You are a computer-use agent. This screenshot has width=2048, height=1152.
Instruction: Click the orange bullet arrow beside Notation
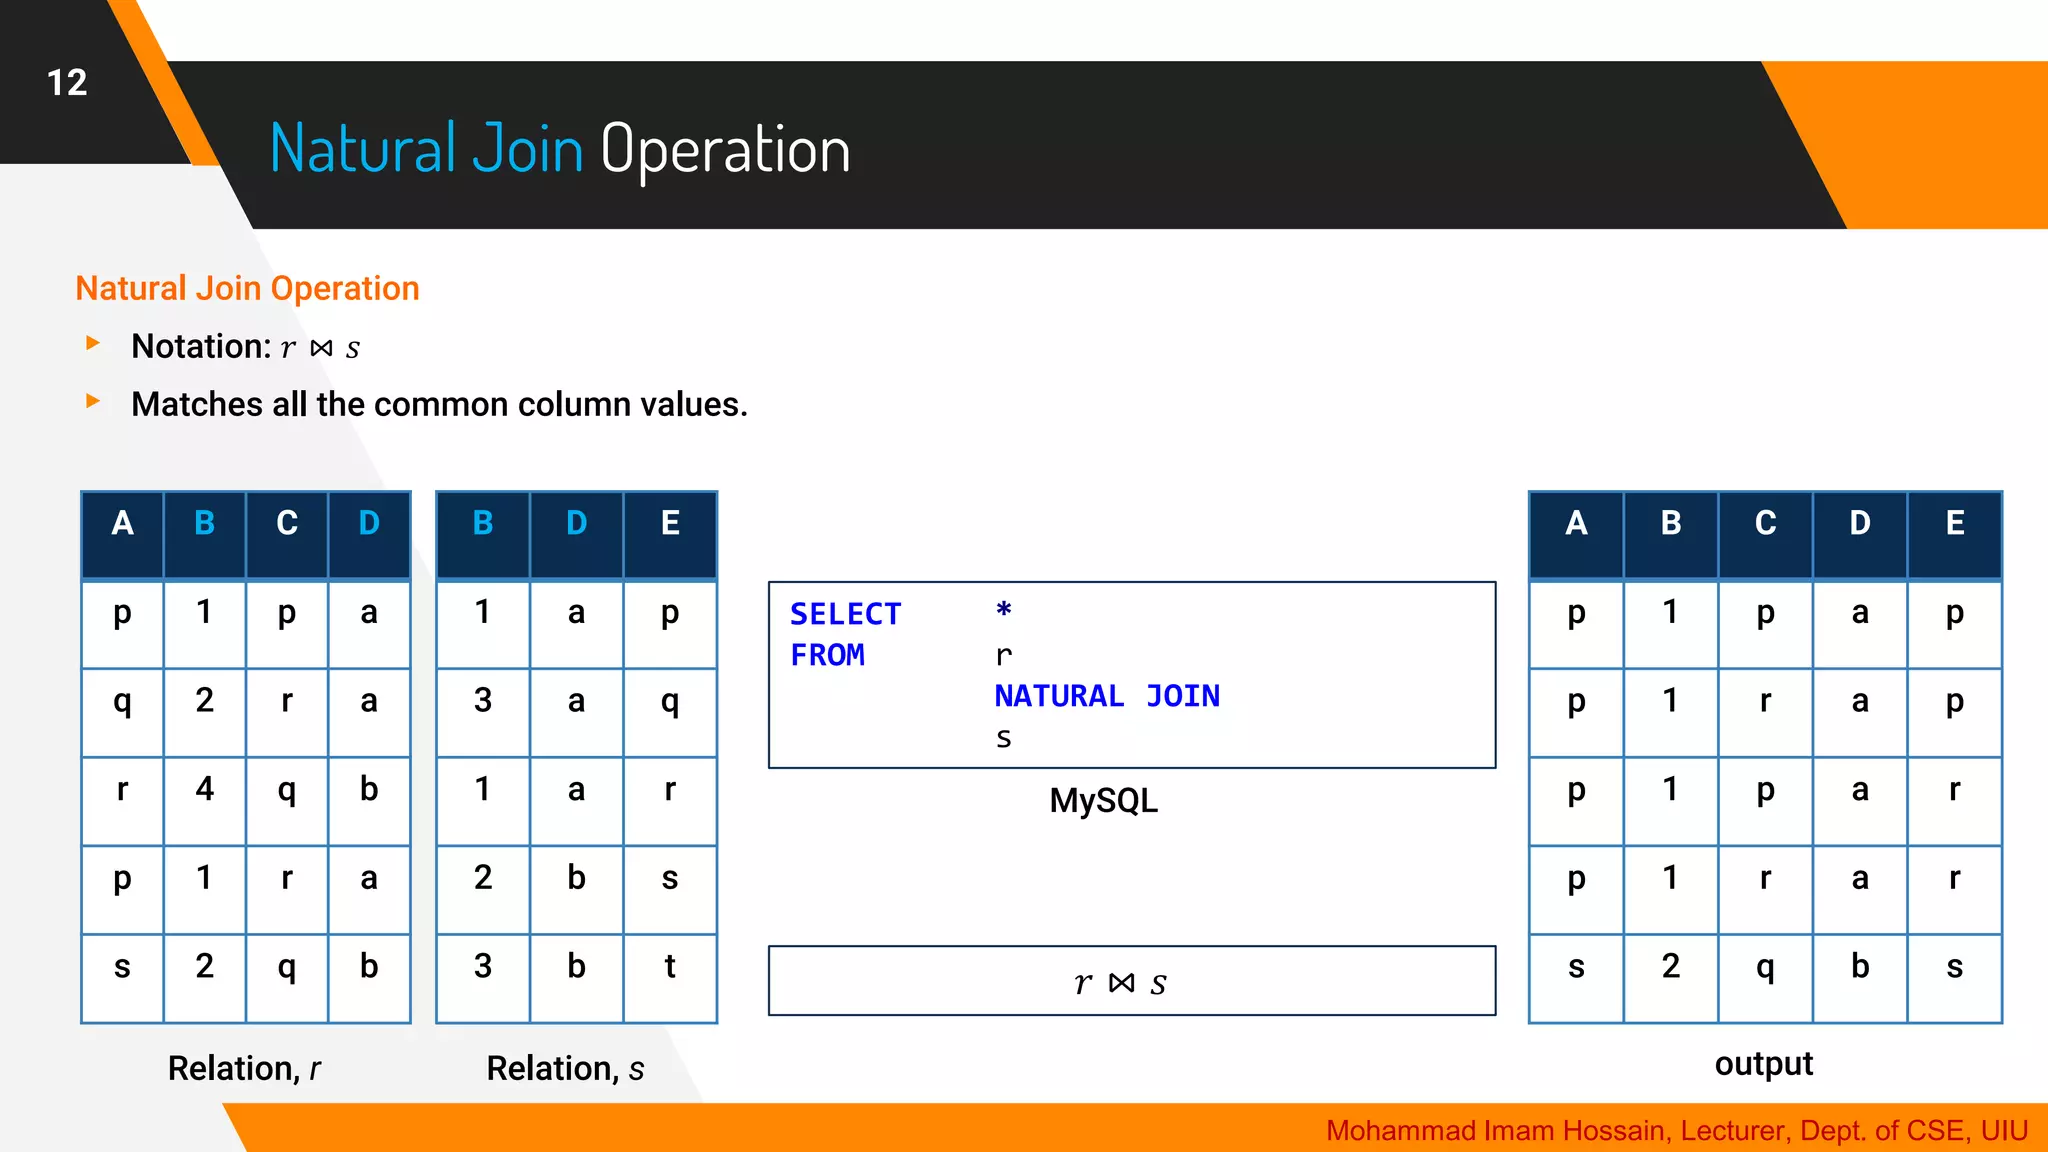pos(93,343)
